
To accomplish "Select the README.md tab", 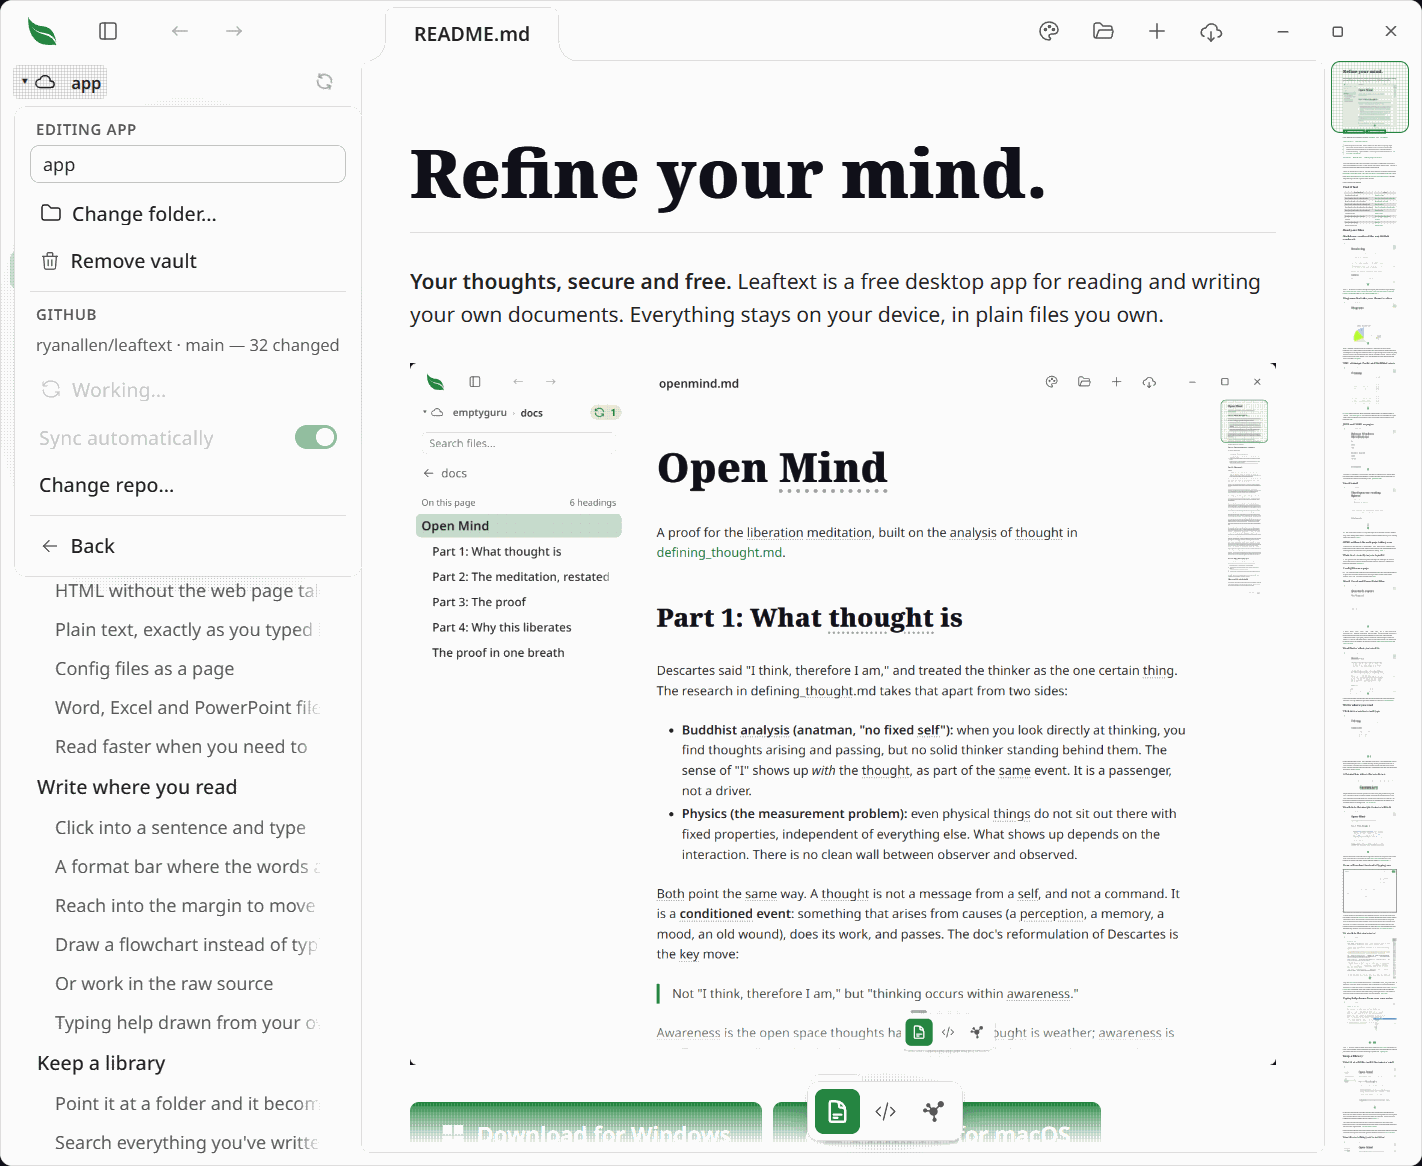I will click(472, 34).
